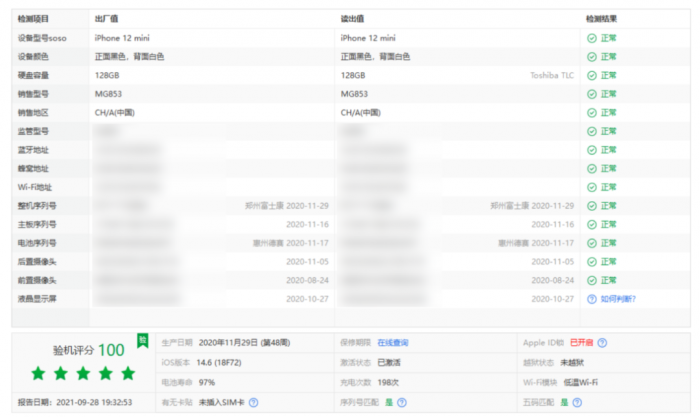The image size is (700, 417).
Task: Click the green check icon in 蓝牙地址 row
Action: point(592,150)
